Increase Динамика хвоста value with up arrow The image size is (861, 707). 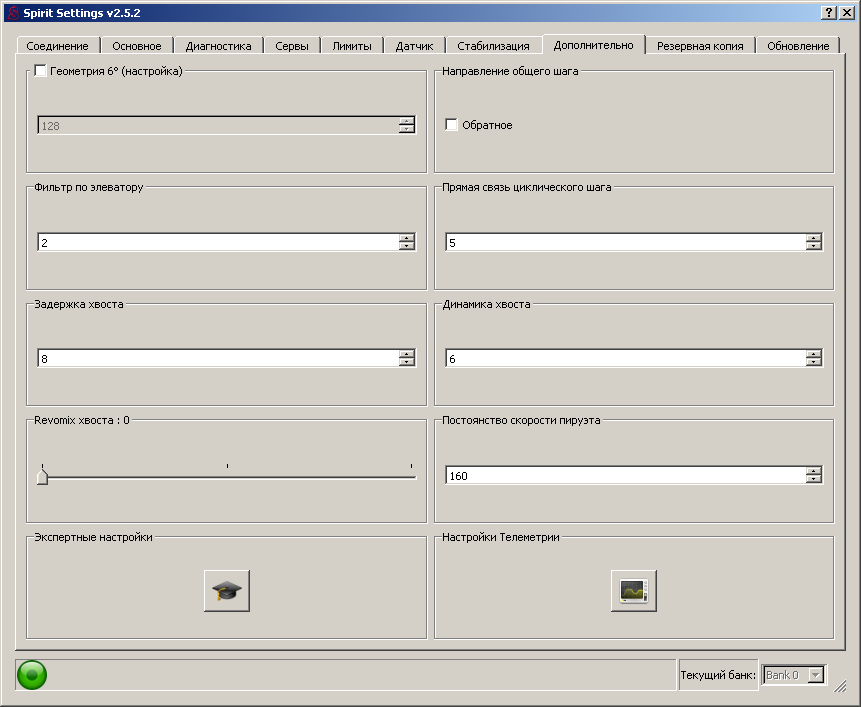click(814, 354)
